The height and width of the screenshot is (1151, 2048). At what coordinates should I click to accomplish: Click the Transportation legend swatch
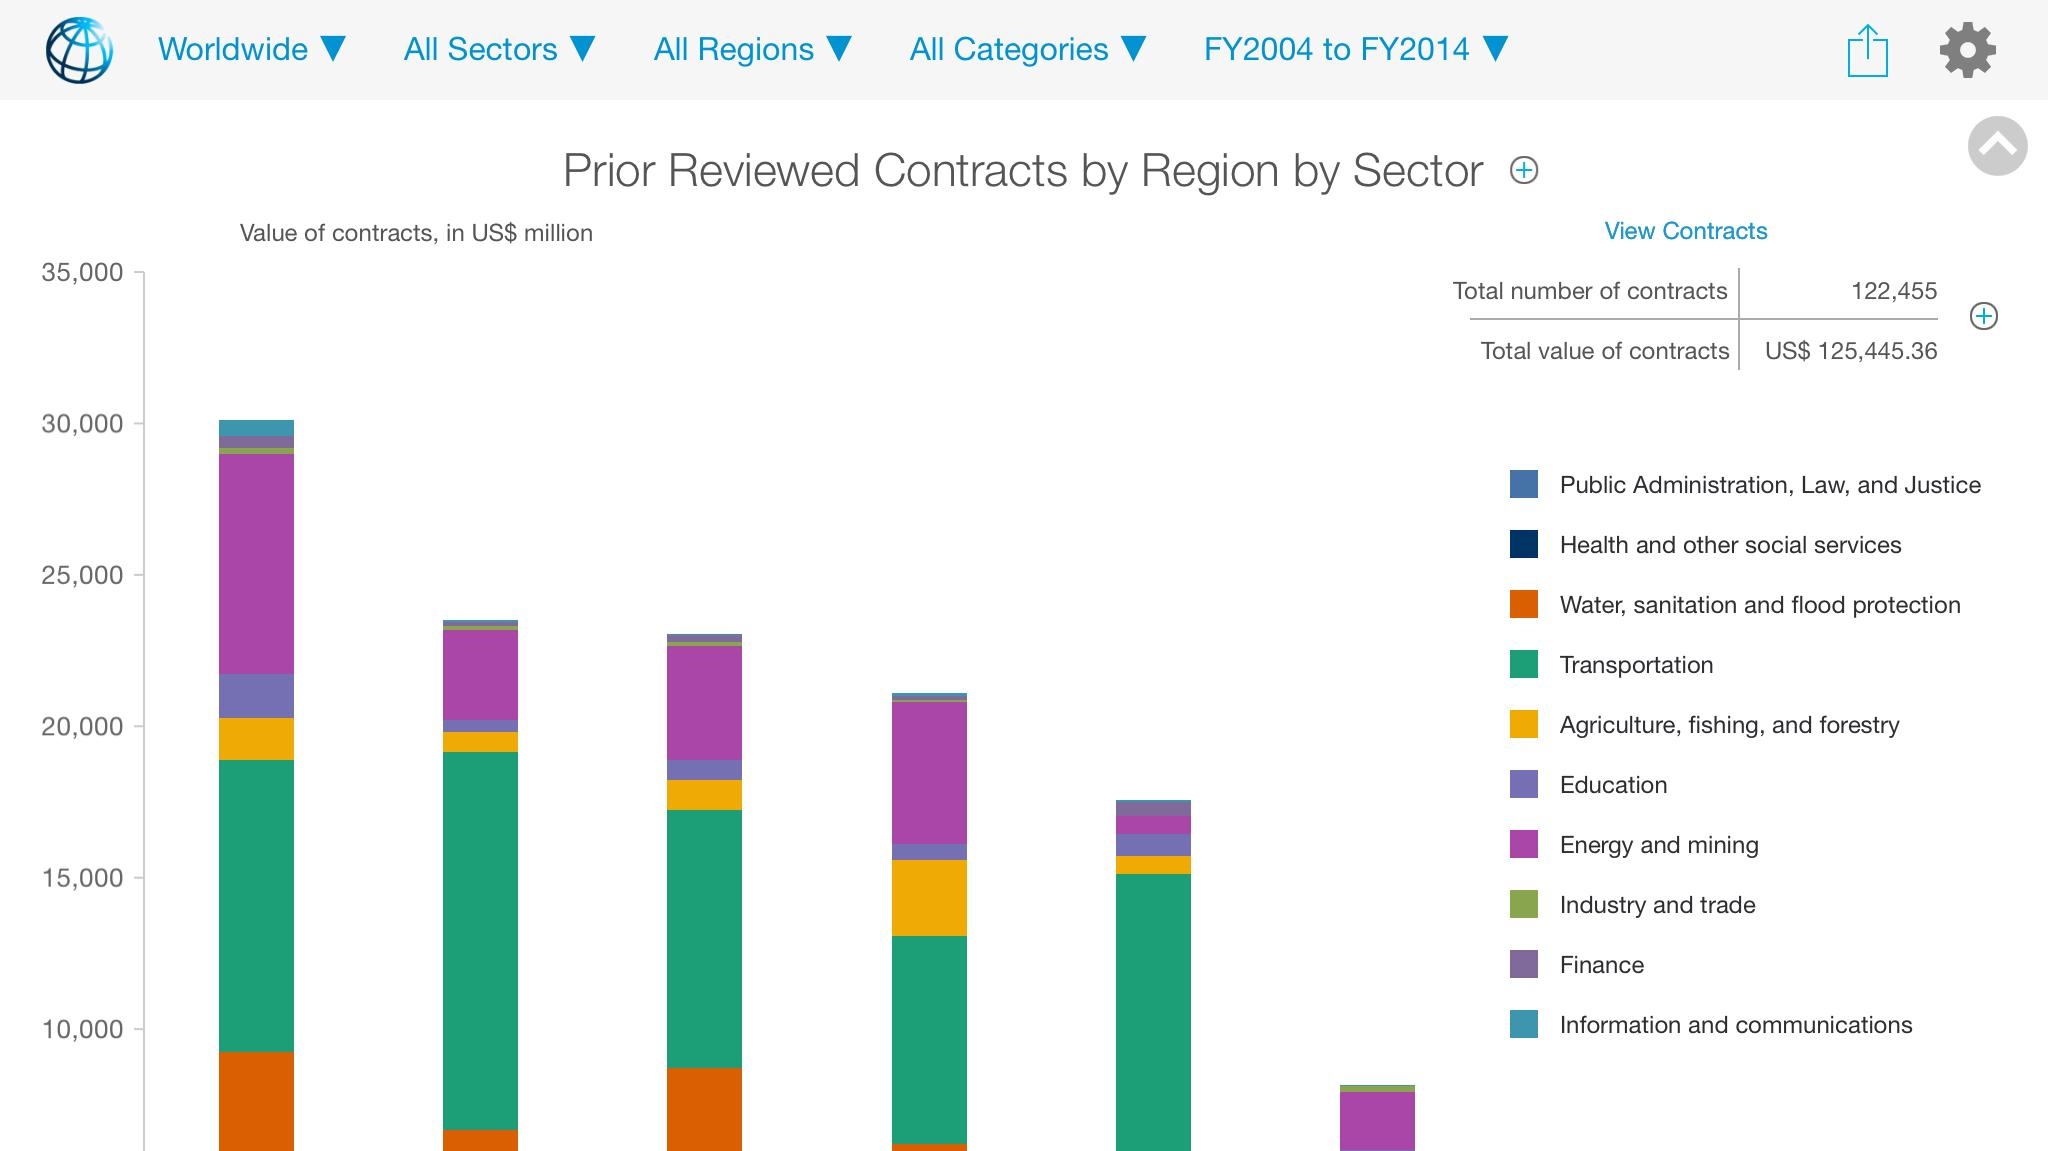[x=1523, y=665]
